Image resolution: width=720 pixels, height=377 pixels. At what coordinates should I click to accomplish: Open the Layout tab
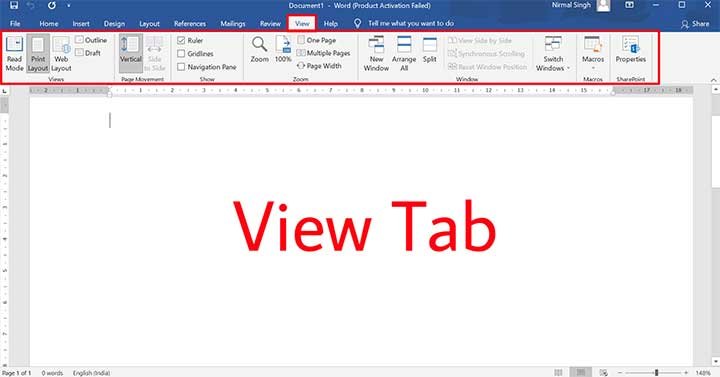coord(149,23)
